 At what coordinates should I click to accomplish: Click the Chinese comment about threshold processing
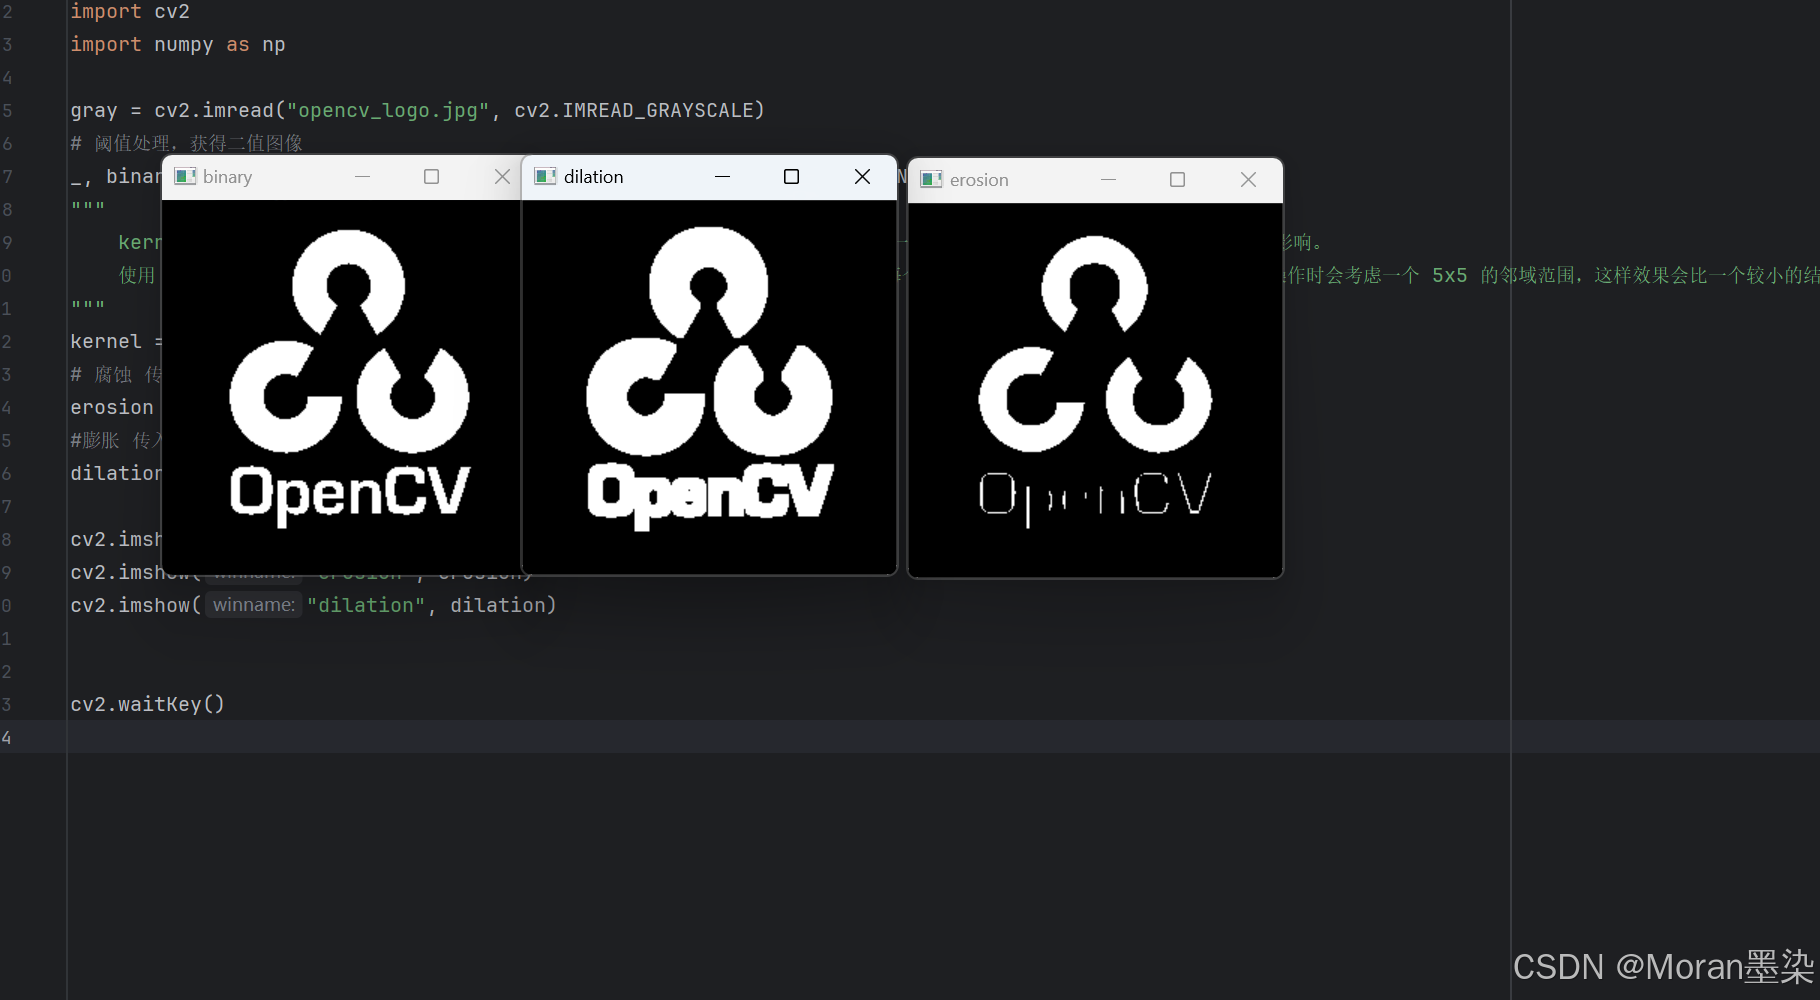[186, 144]
